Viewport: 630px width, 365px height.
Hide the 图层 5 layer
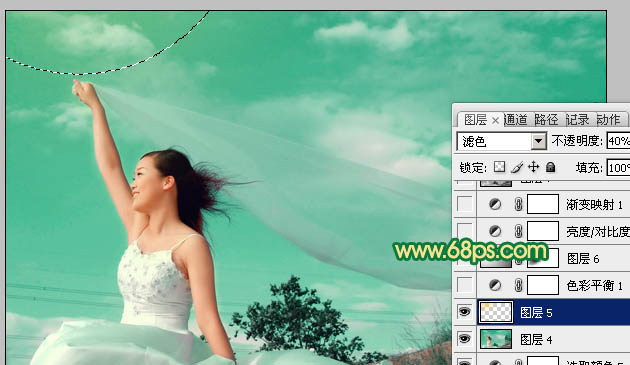click(465, 312)
